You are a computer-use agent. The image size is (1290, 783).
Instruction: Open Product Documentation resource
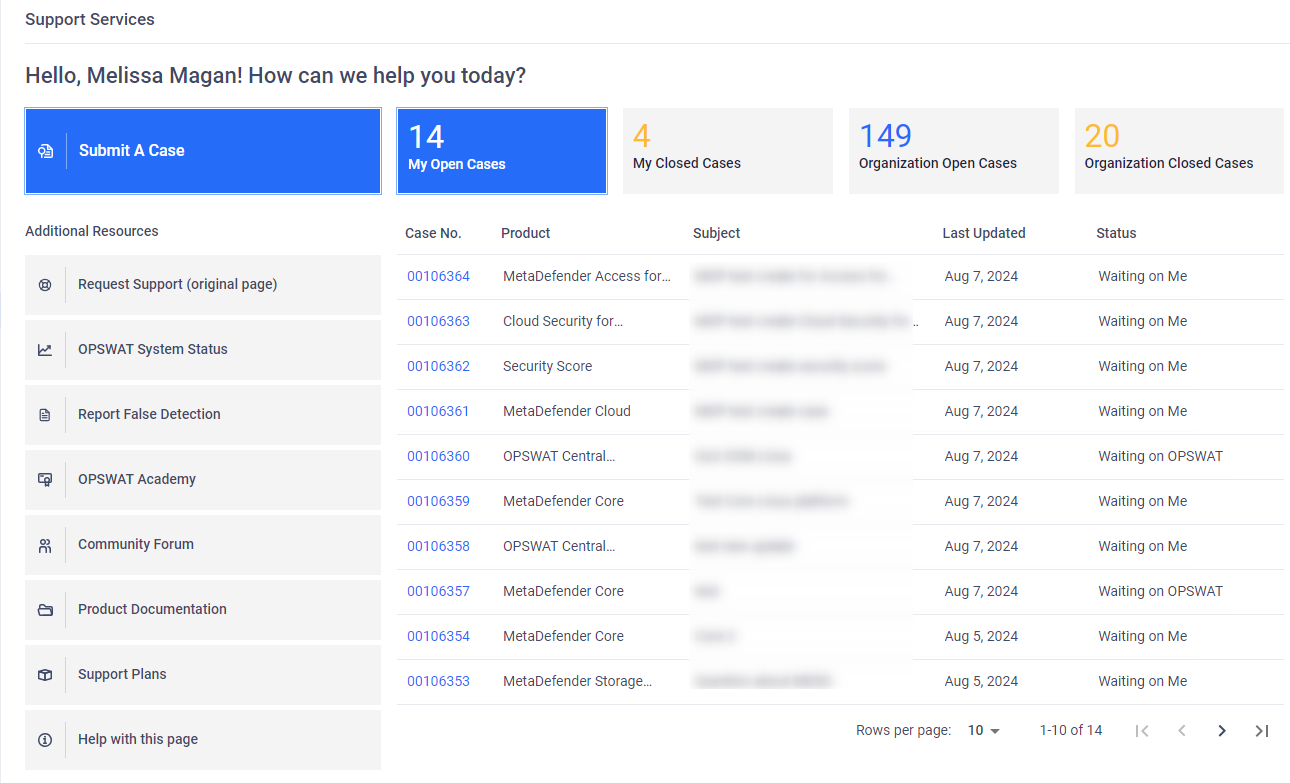(x=203, y=610)
